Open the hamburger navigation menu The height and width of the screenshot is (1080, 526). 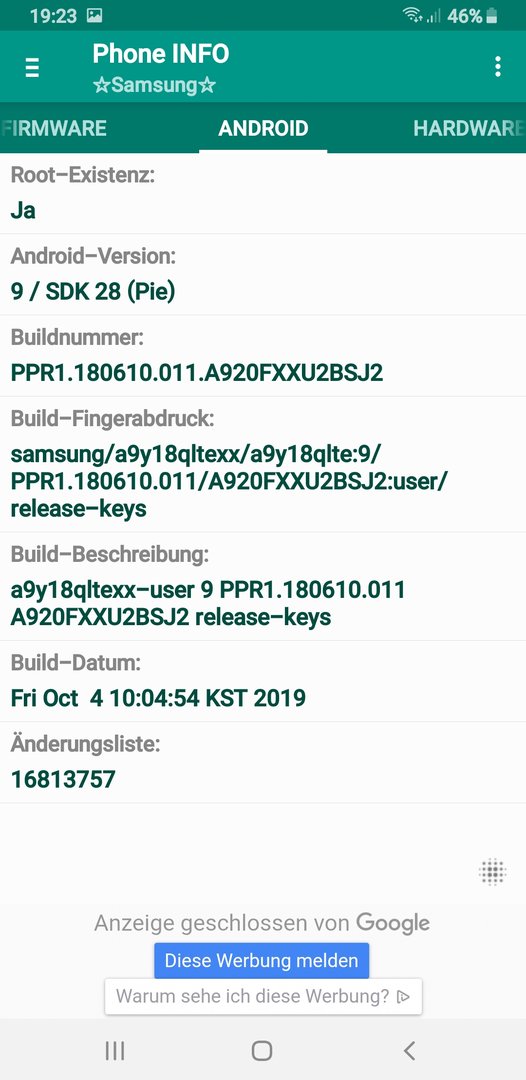coord(32,68)
